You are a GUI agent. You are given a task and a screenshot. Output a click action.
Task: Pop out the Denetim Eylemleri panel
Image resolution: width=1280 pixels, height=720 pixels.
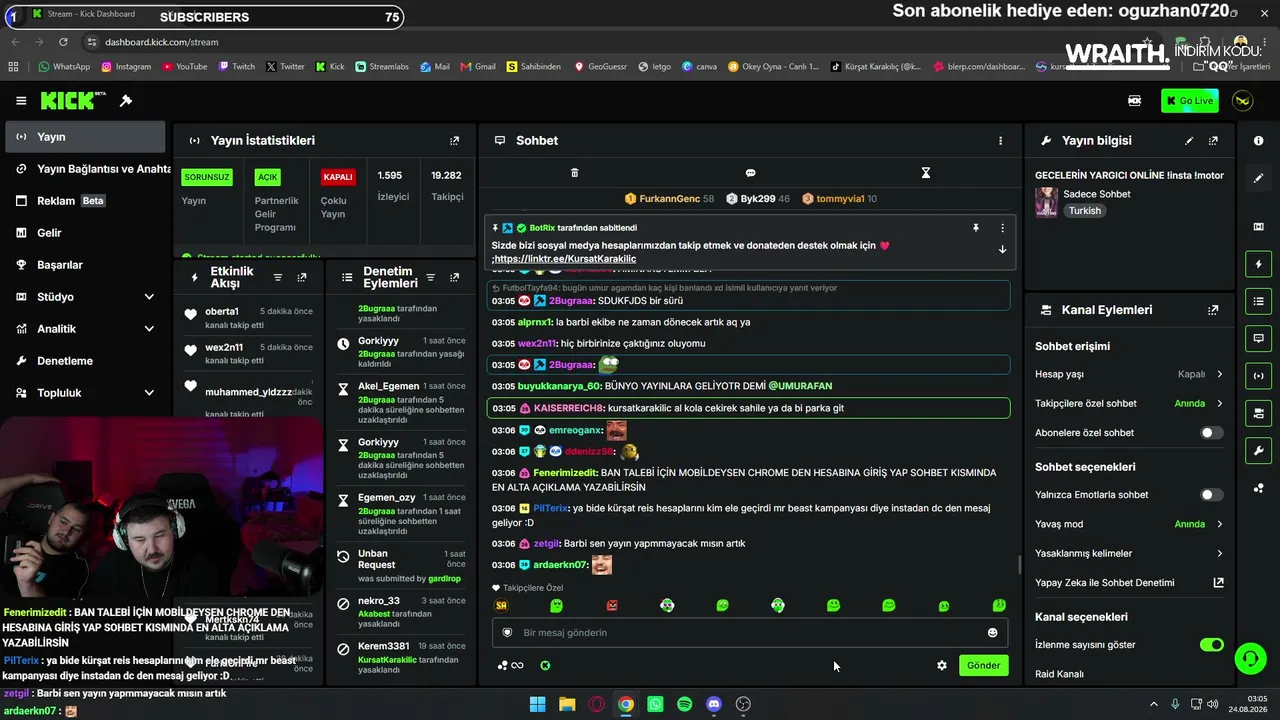455,277
